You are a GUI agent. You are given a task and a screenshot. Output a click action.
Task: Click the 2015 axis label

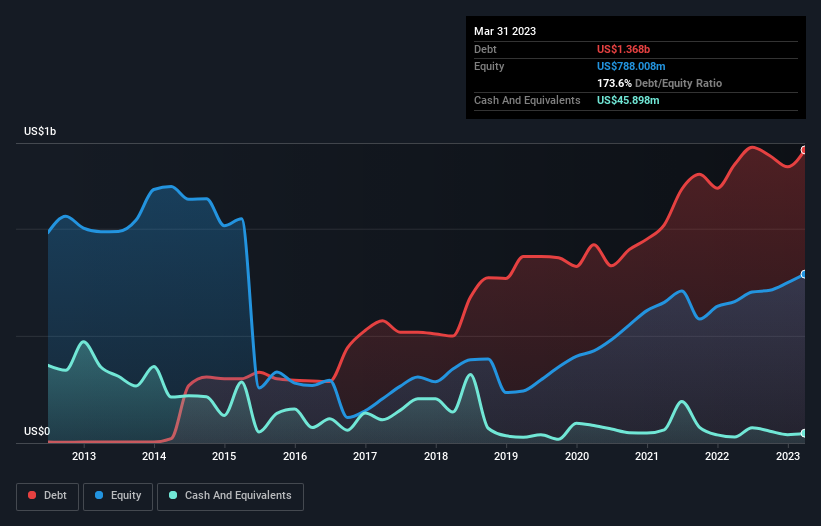pyautogui.click(x=224, y=456)
